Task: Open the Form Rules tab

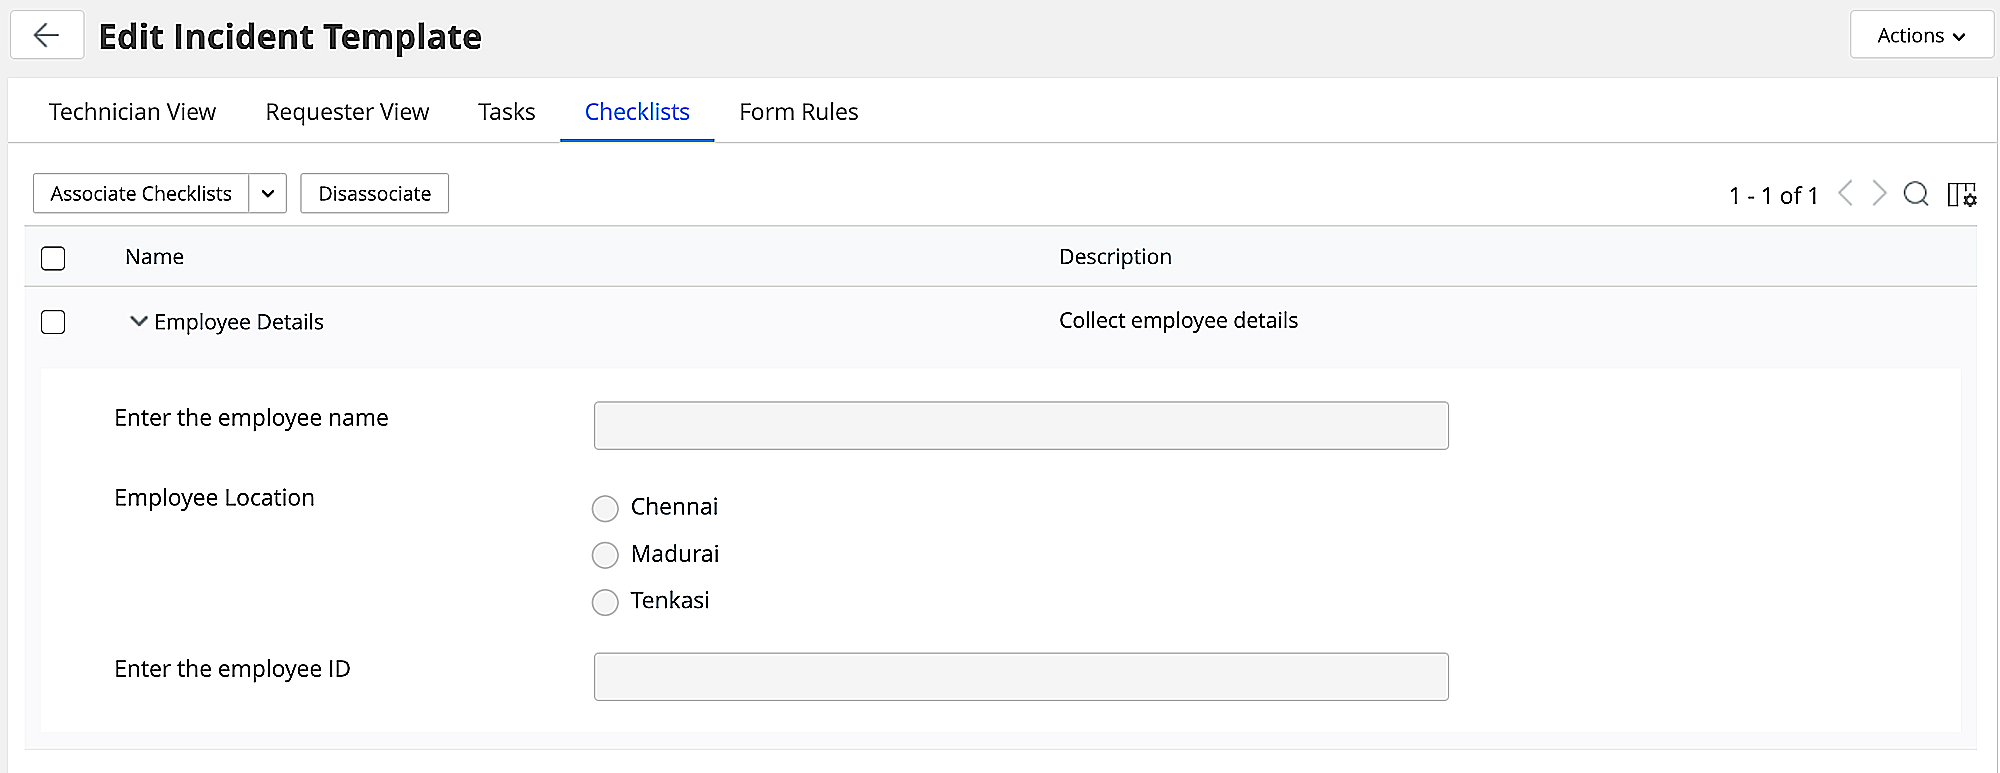Action: 798,112
